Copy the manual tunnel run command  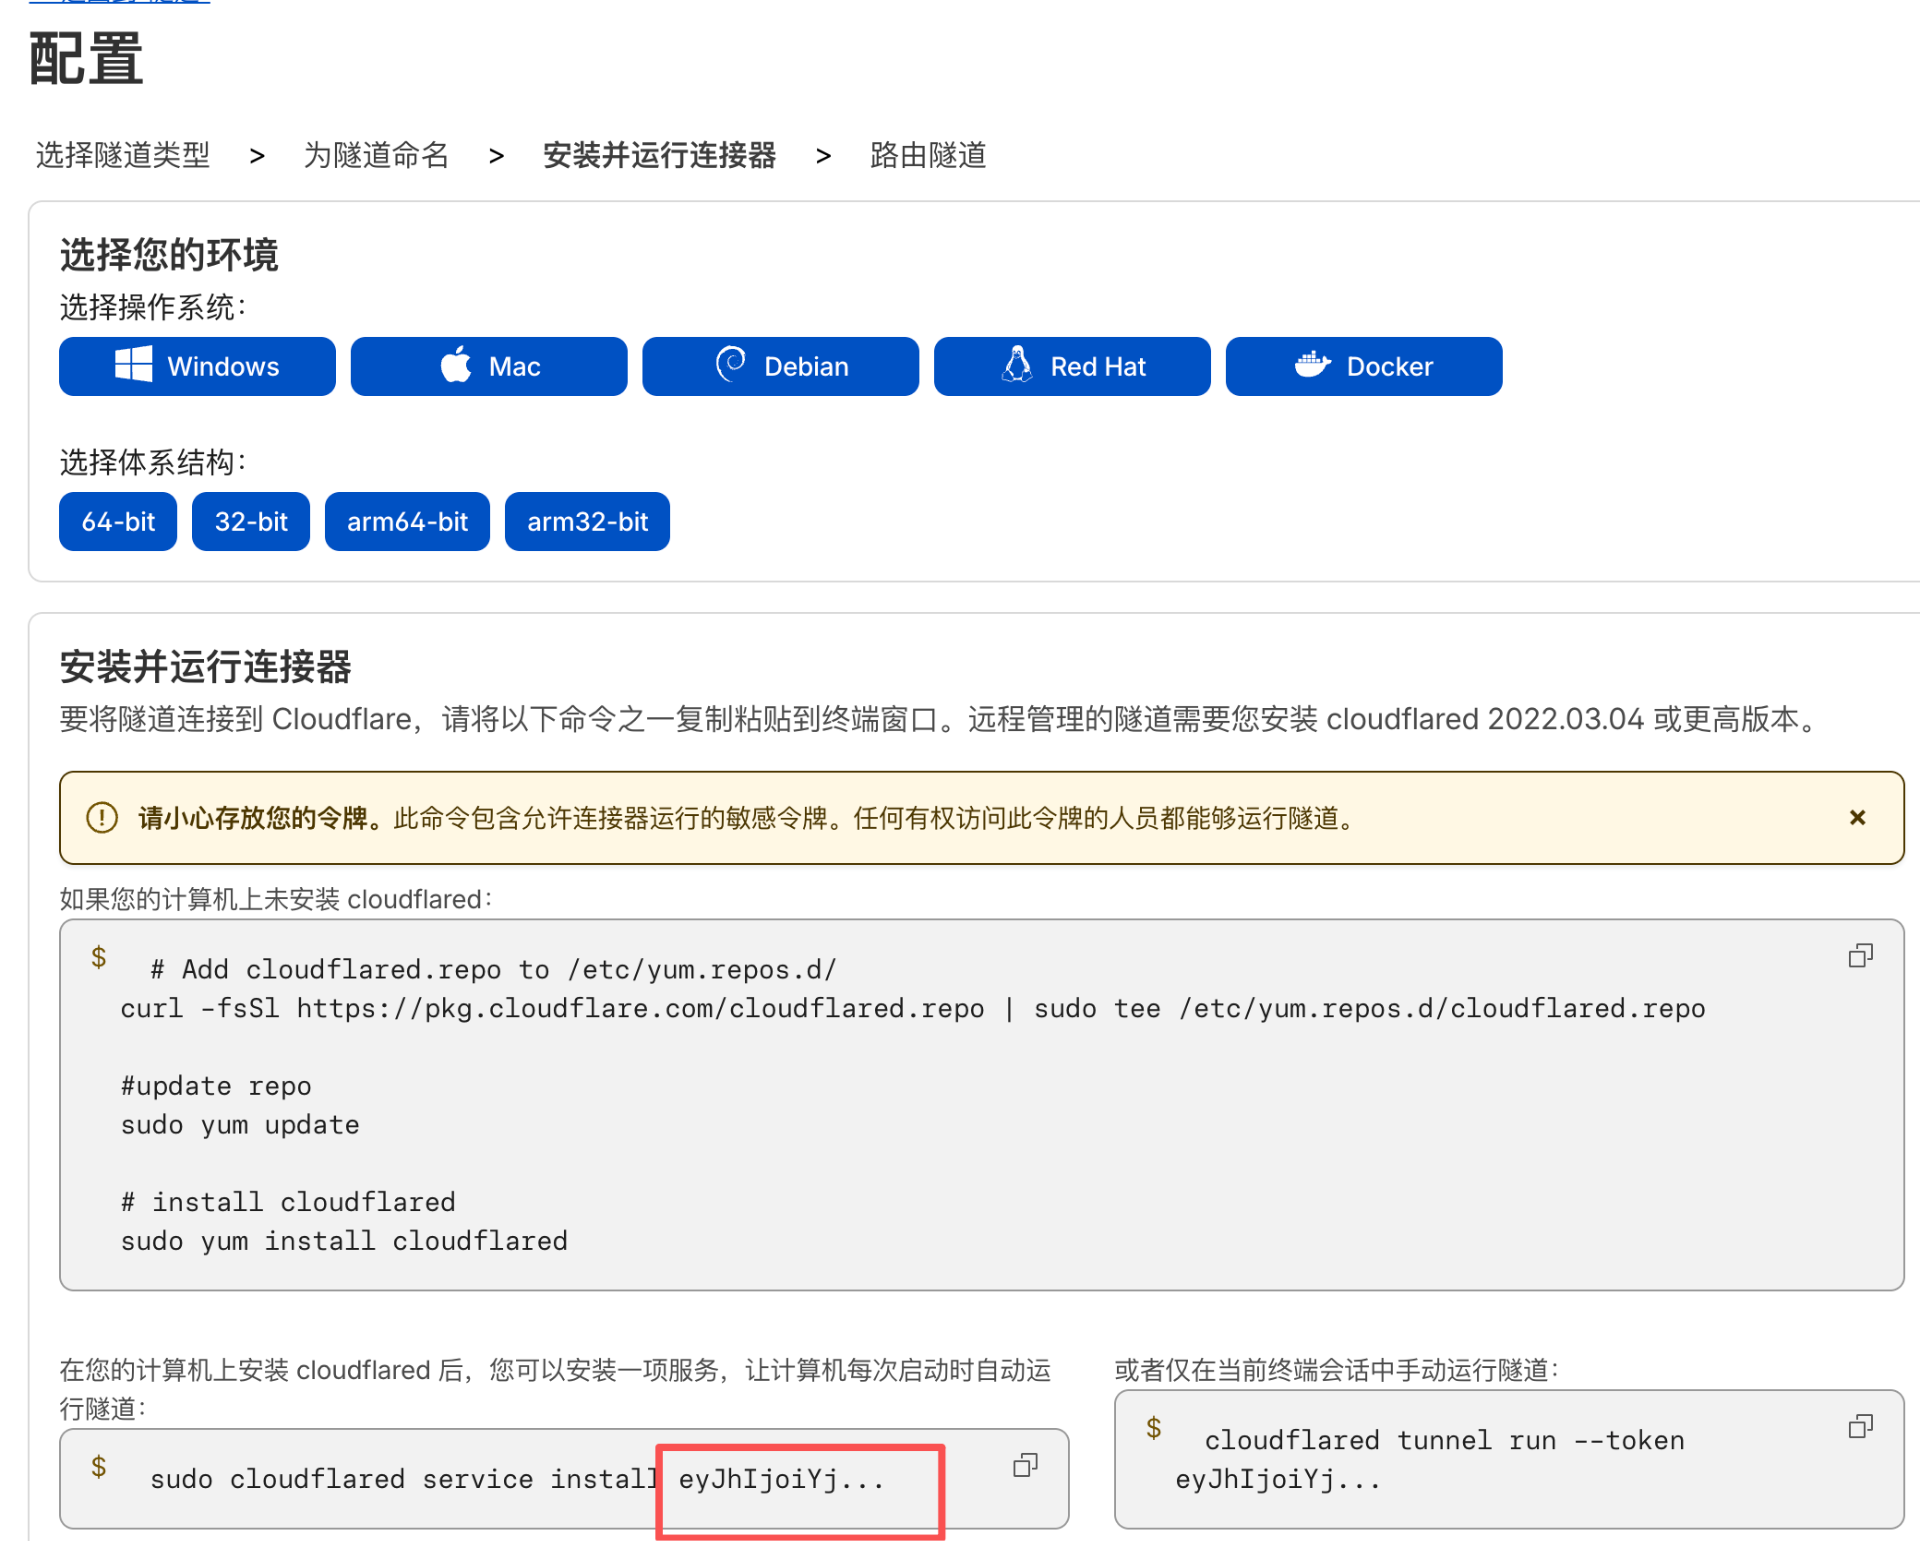click(x=1862, y=1427)
